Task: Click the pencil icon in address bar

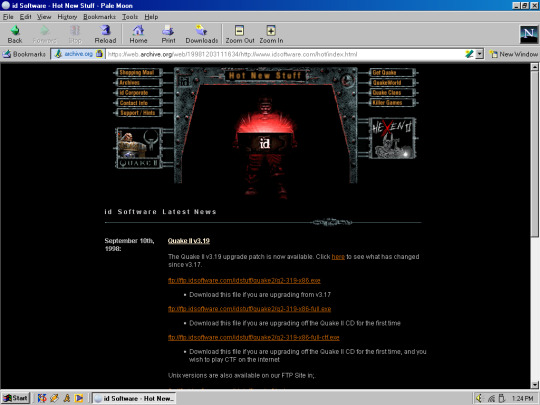Action: point(469,54)
